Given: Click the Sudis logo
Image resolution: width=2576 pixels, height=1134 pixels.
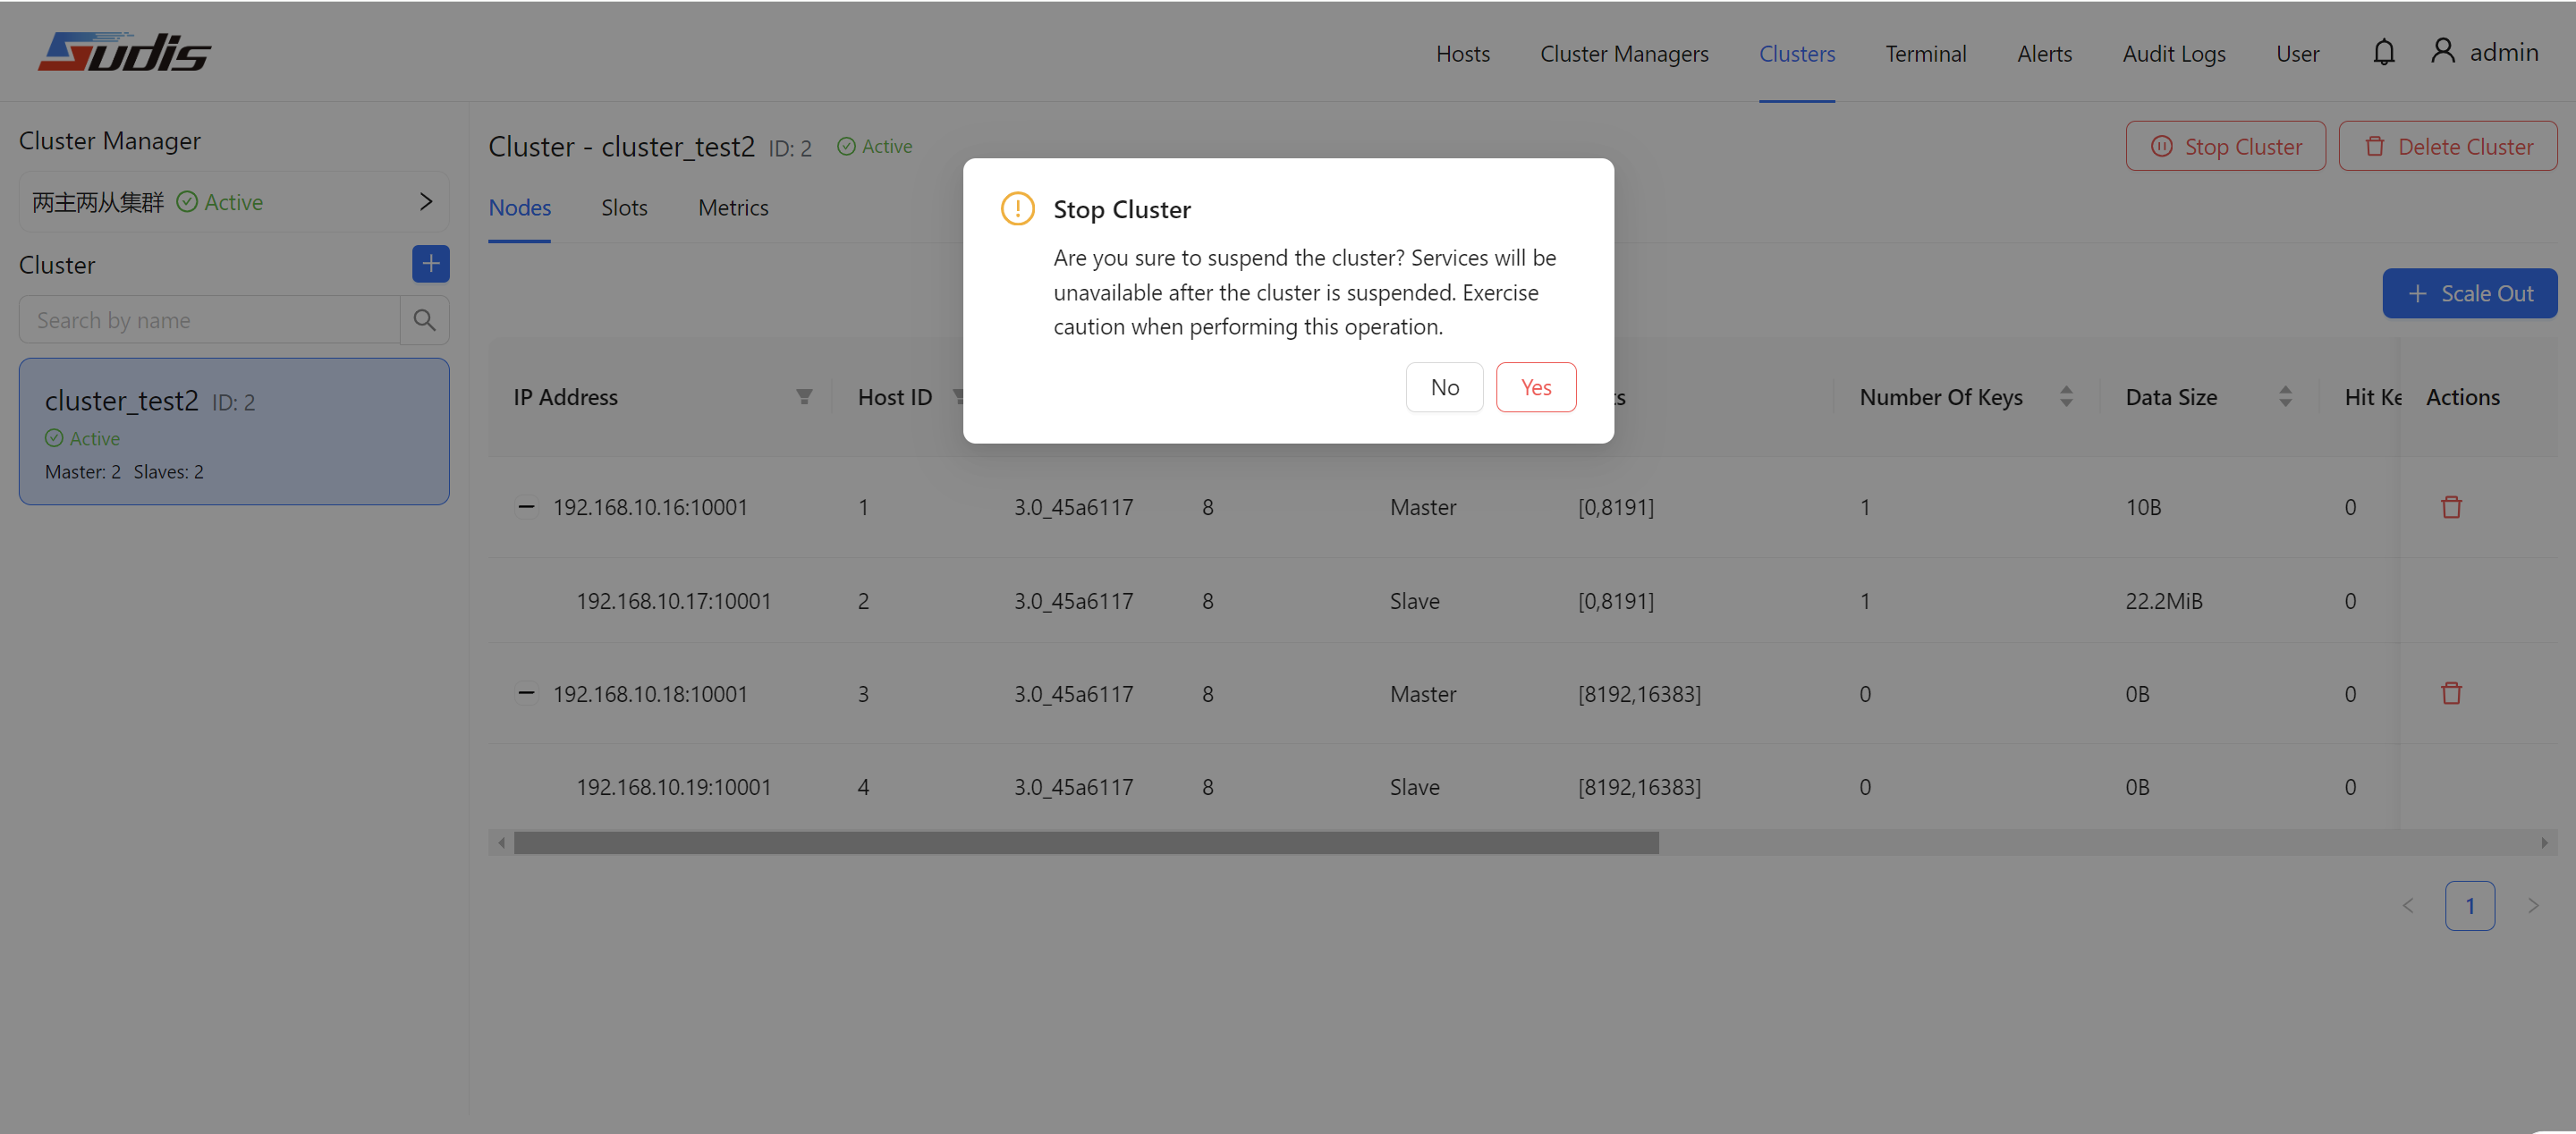Looking at the screenshot, I should [x=124, y=52].
